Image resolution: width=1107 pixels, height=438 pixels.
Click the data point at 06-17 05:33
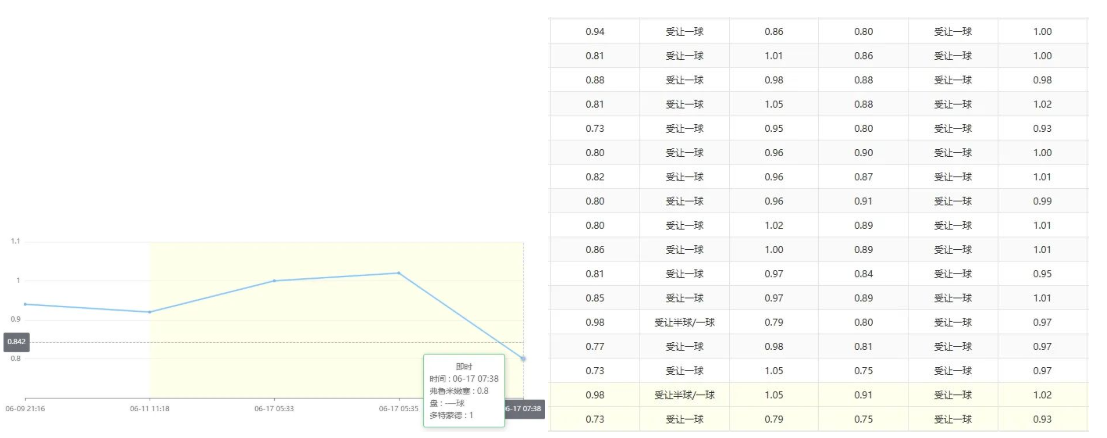(274, 281)
